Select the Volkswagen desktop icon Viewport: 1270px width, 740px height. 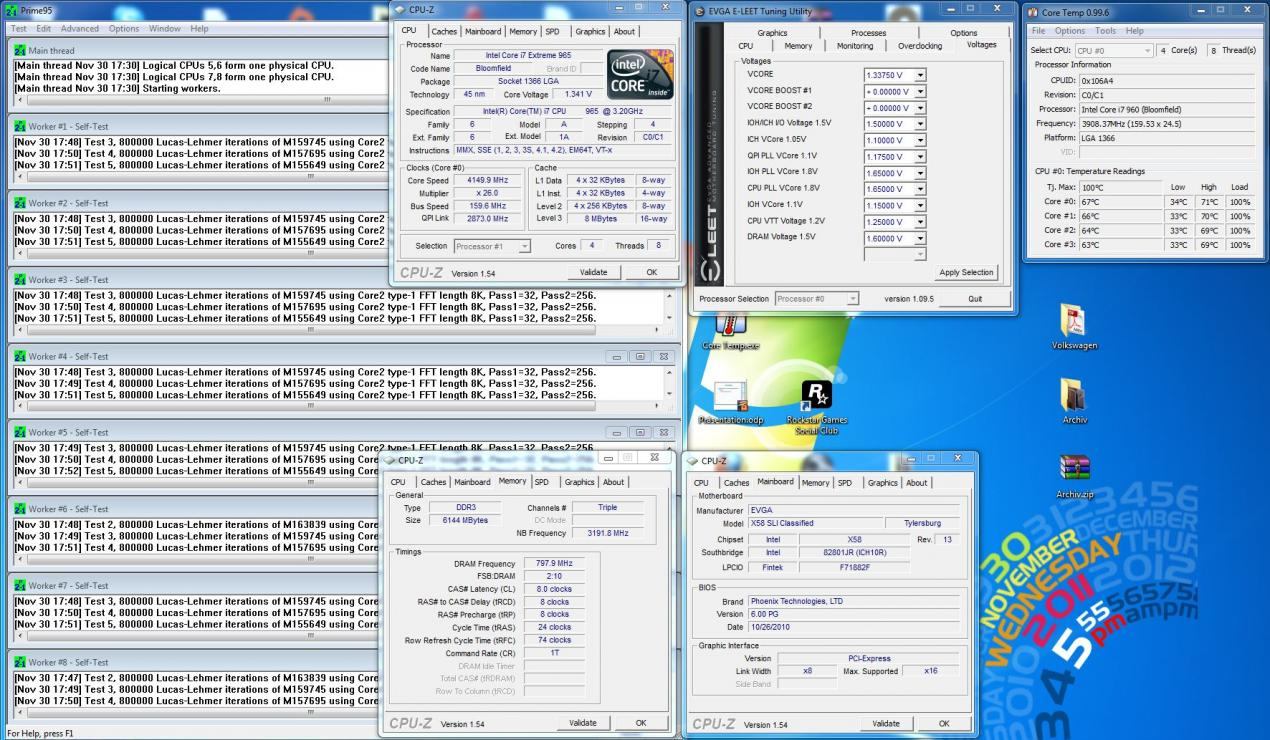point(1074,320)
